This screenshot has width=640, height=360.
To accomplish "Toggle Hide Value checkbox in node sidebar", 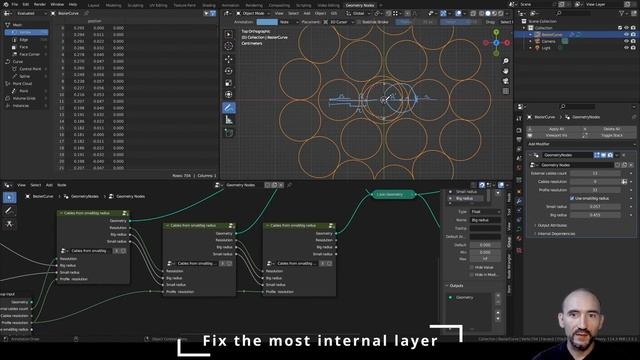I will tap(471, 267).
